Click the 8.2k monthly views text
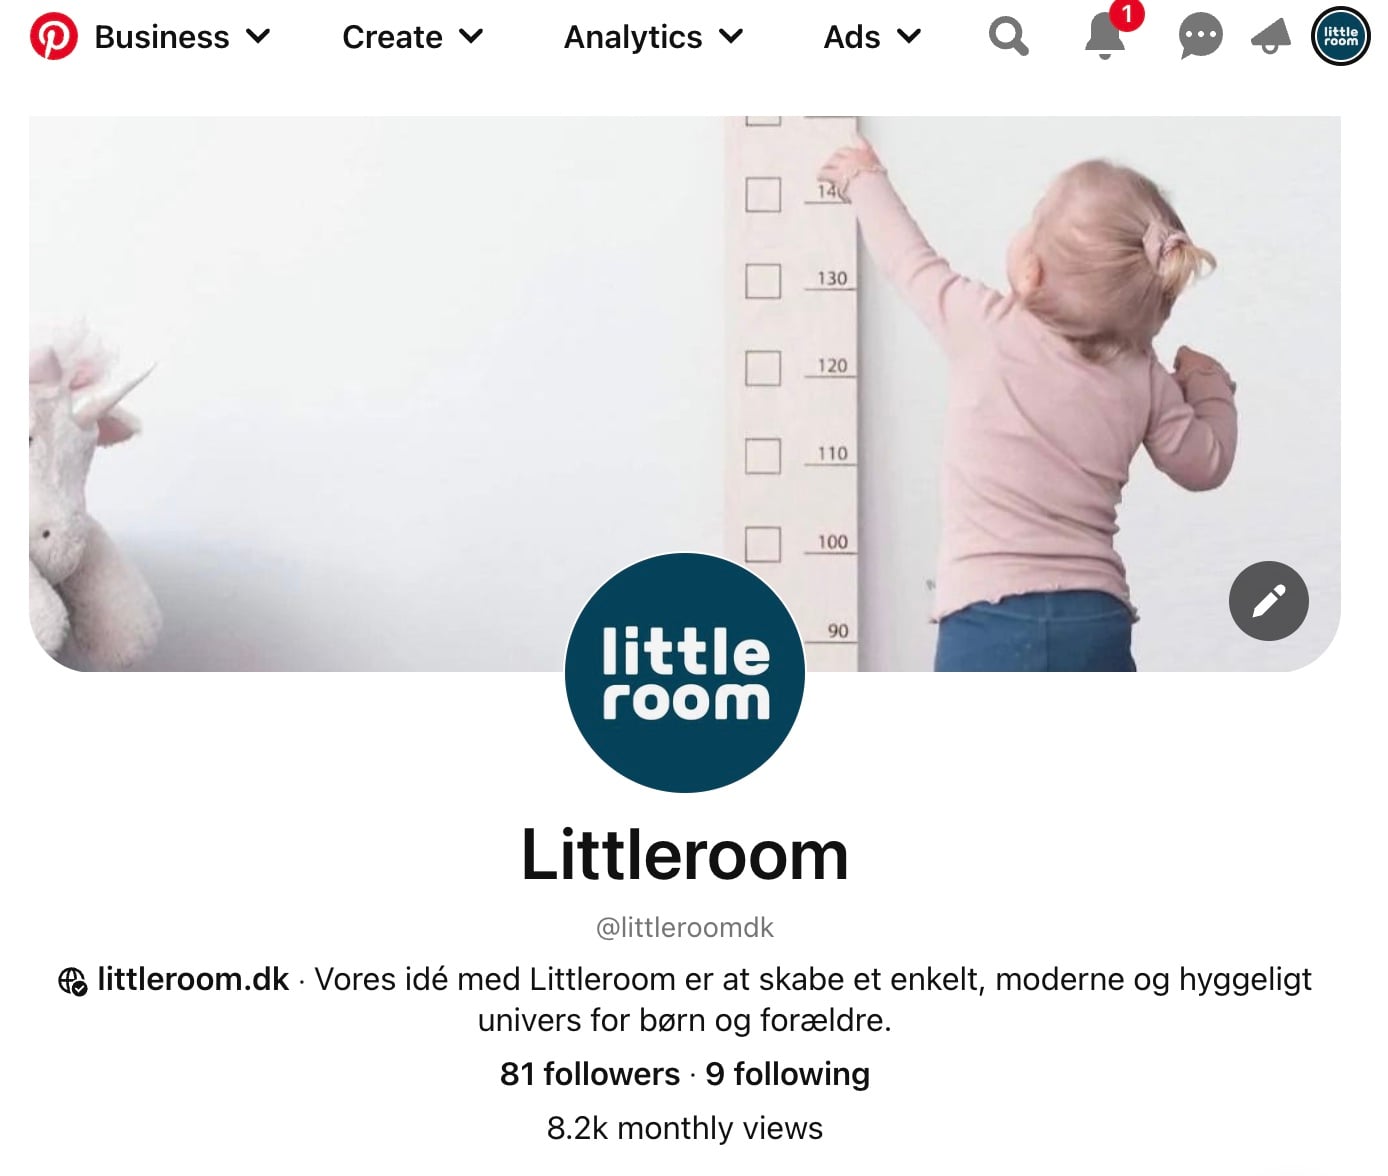The image size is (1388, 1176). pos(685,1128)
